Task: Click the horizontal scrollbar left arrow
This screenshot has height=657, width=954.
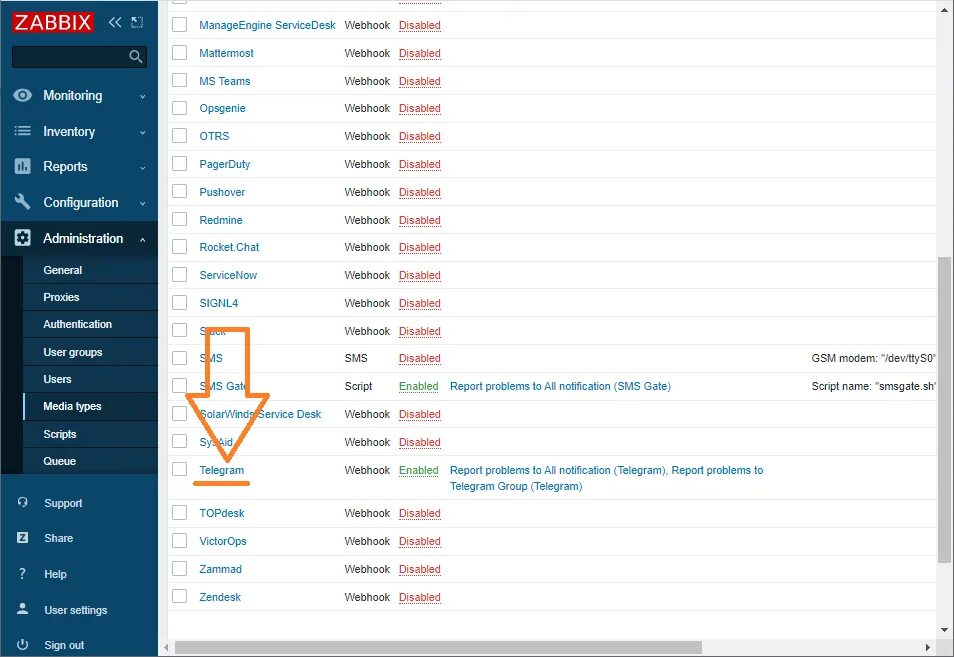Action: (166, 647)
